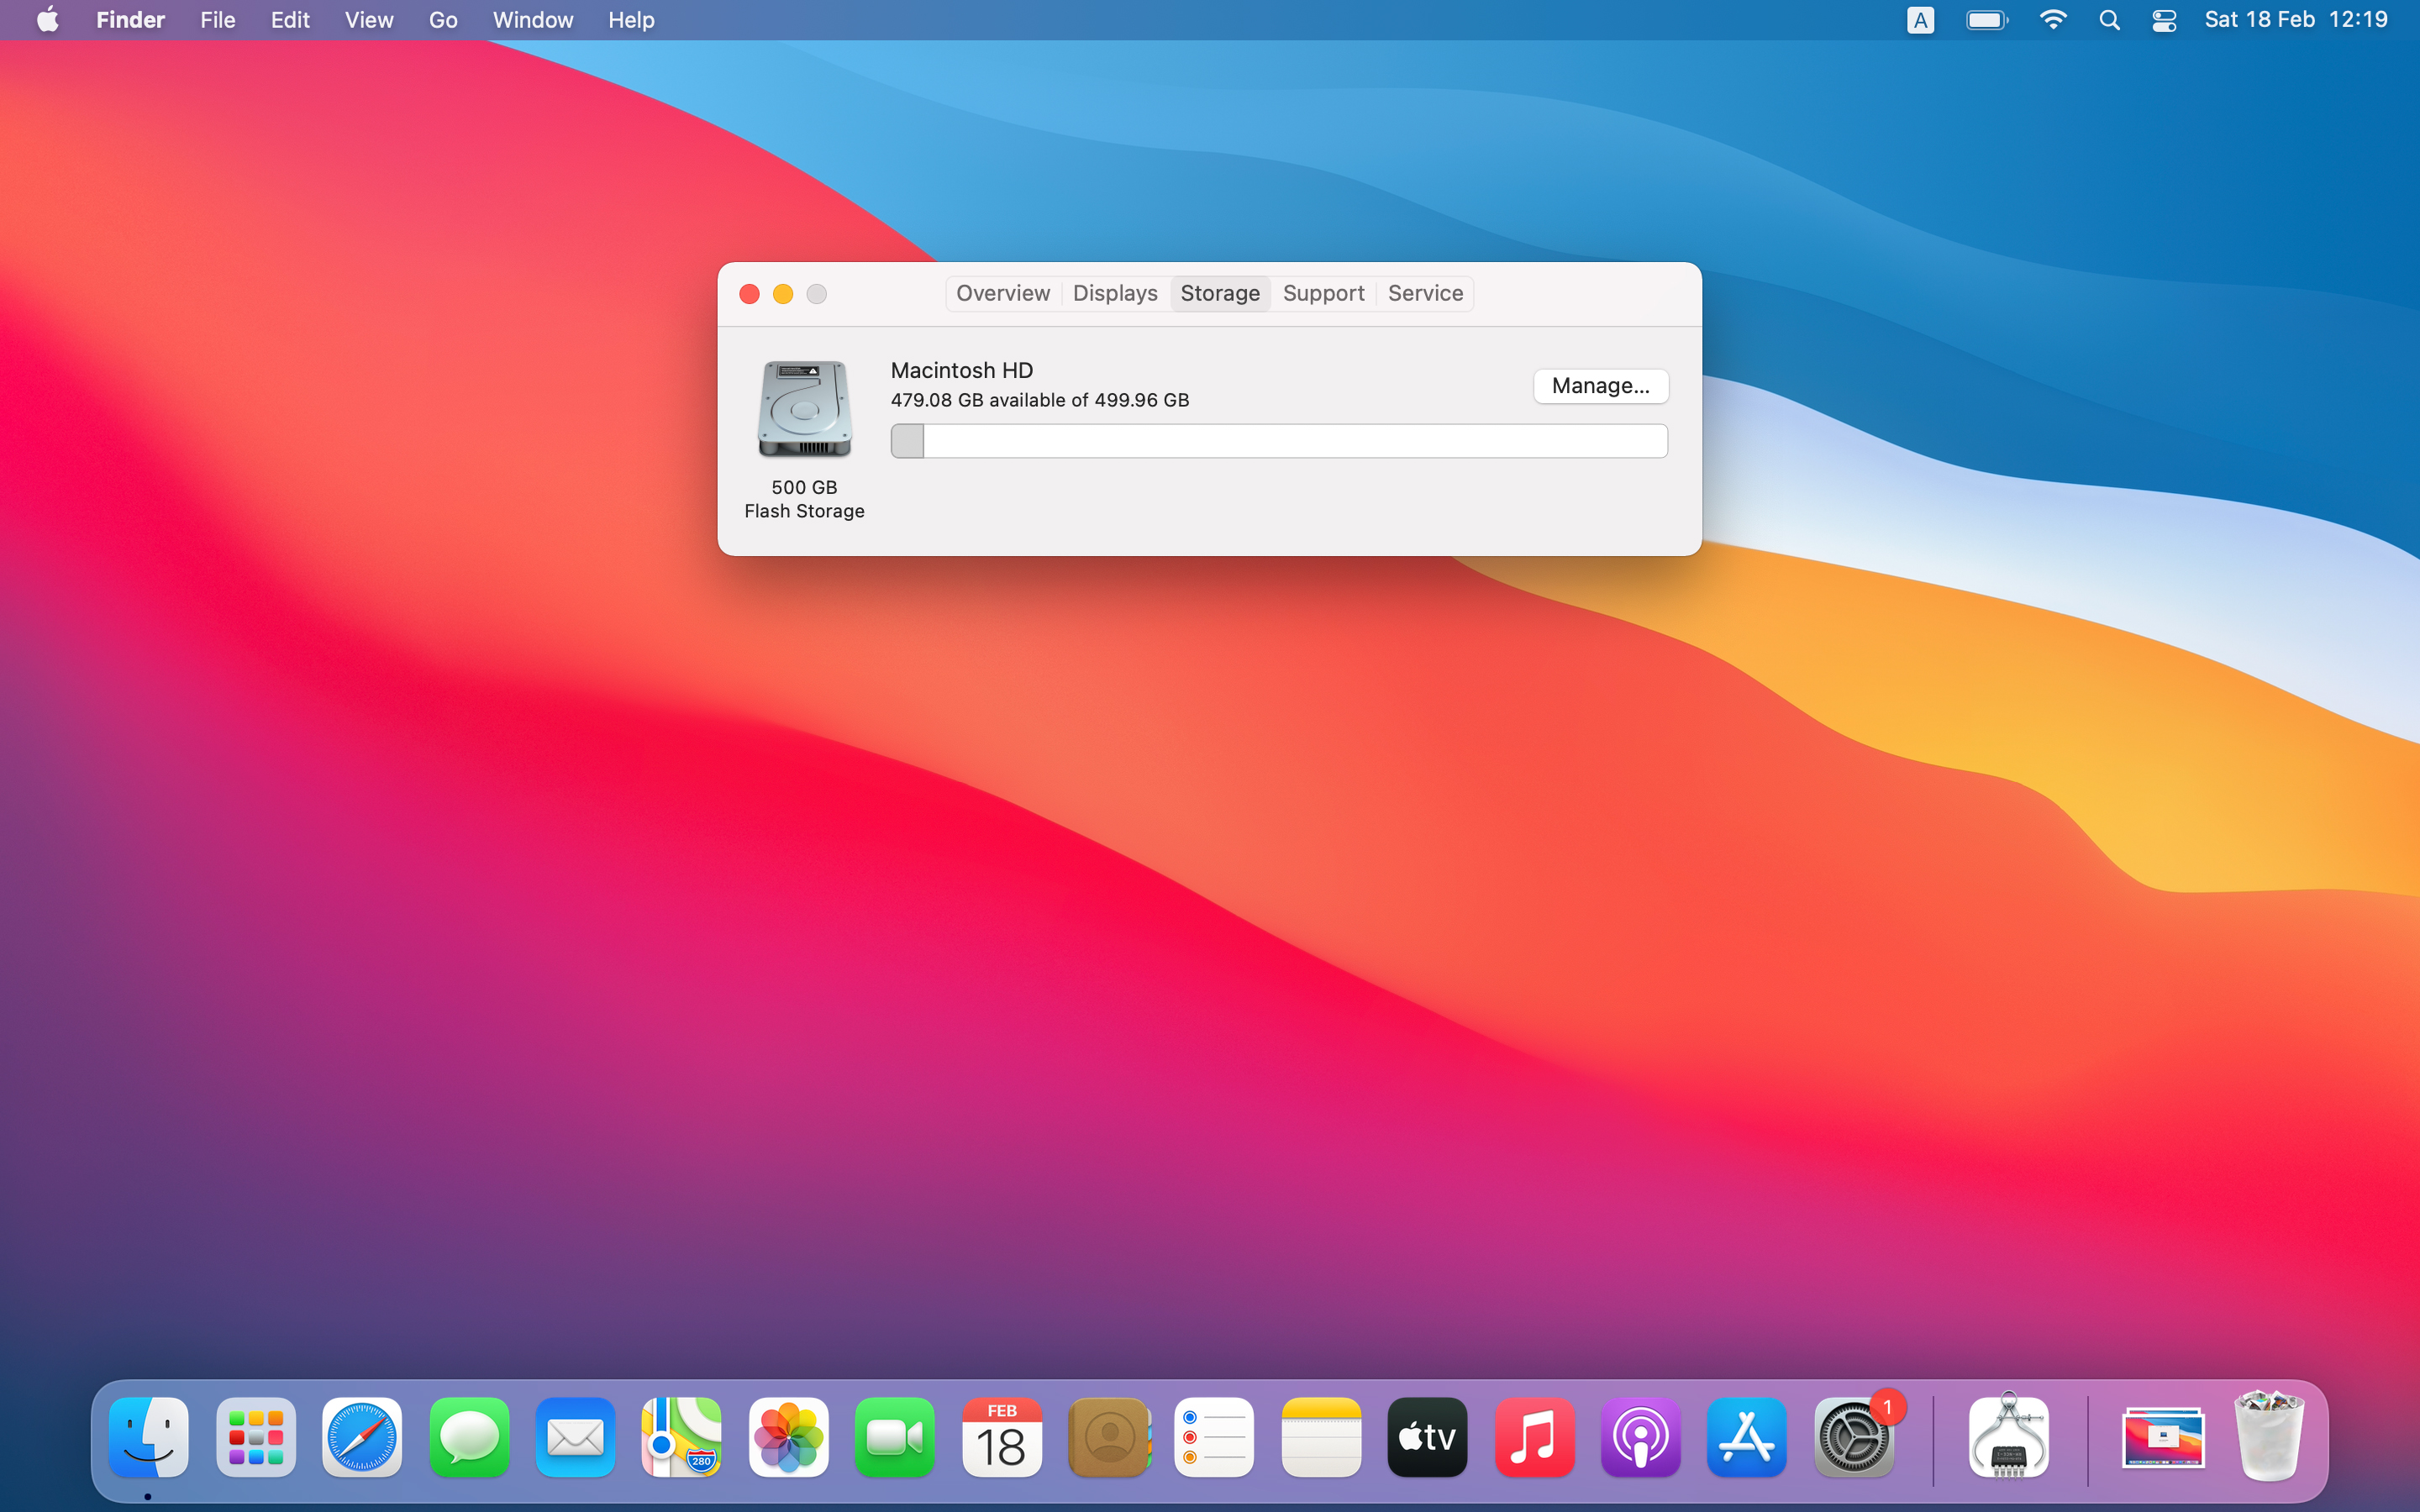Open the App Store icon
This screenshot has width=2420, height=1512.
(x=1746, y=1438)
